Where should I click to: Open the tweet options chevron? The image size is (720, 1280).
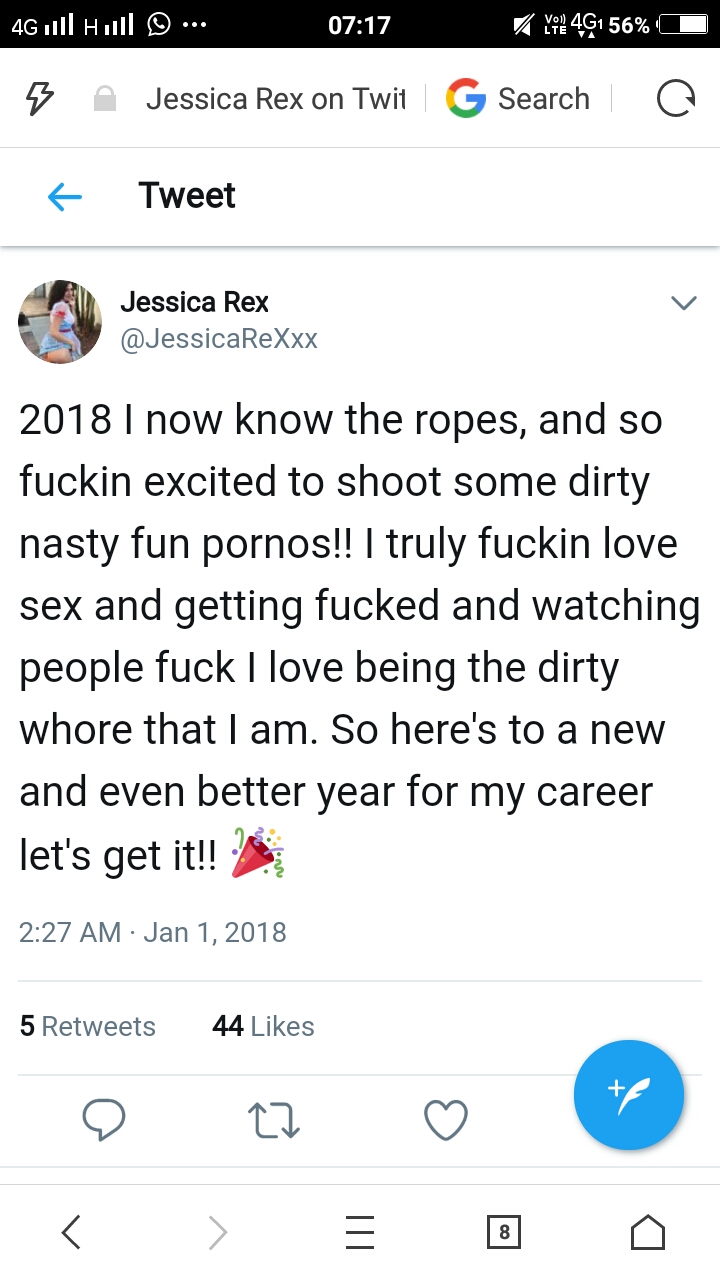coord(683,303)
